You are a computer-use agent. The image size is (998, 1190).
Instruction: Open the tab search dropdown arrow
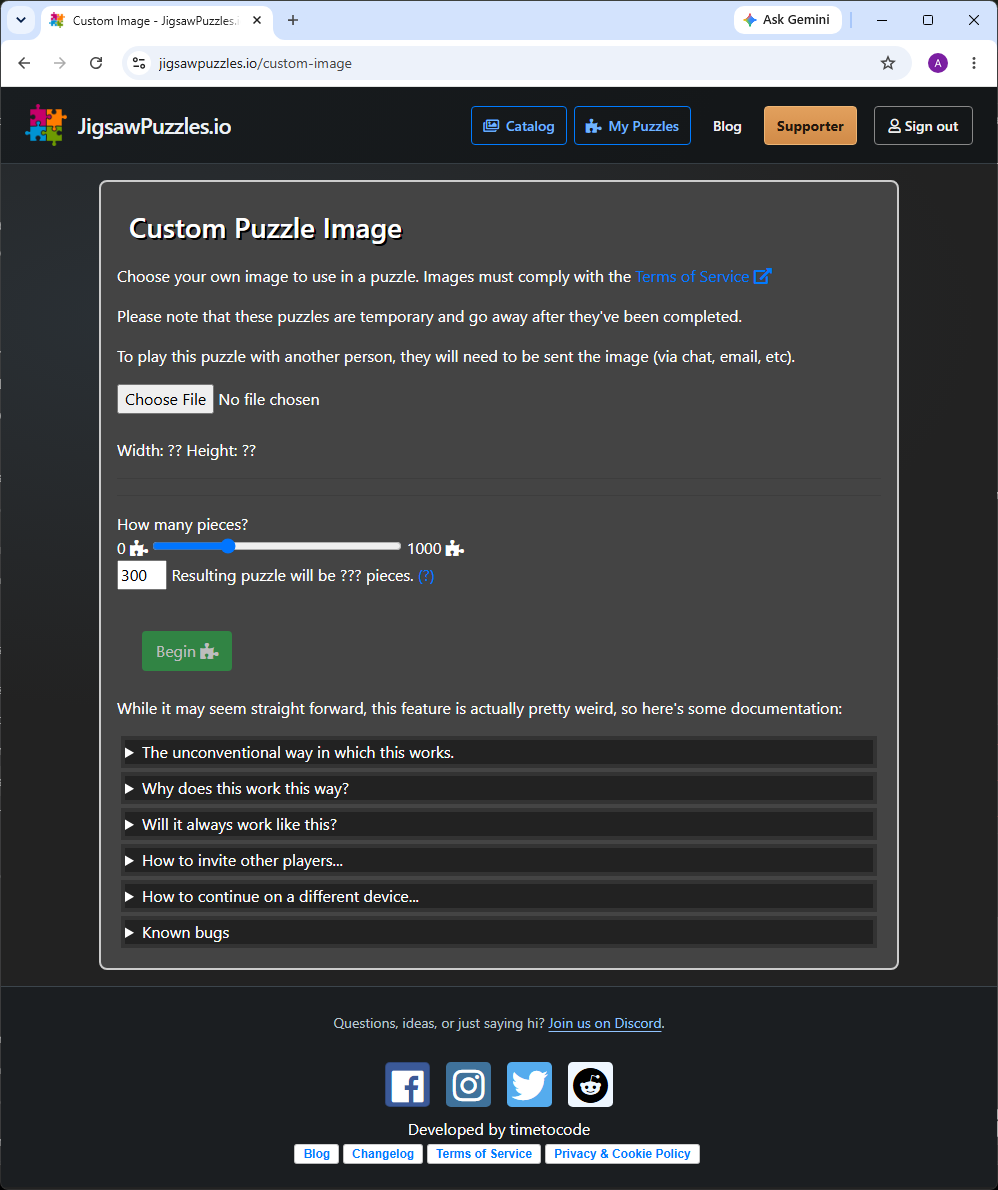click(21, 20)
